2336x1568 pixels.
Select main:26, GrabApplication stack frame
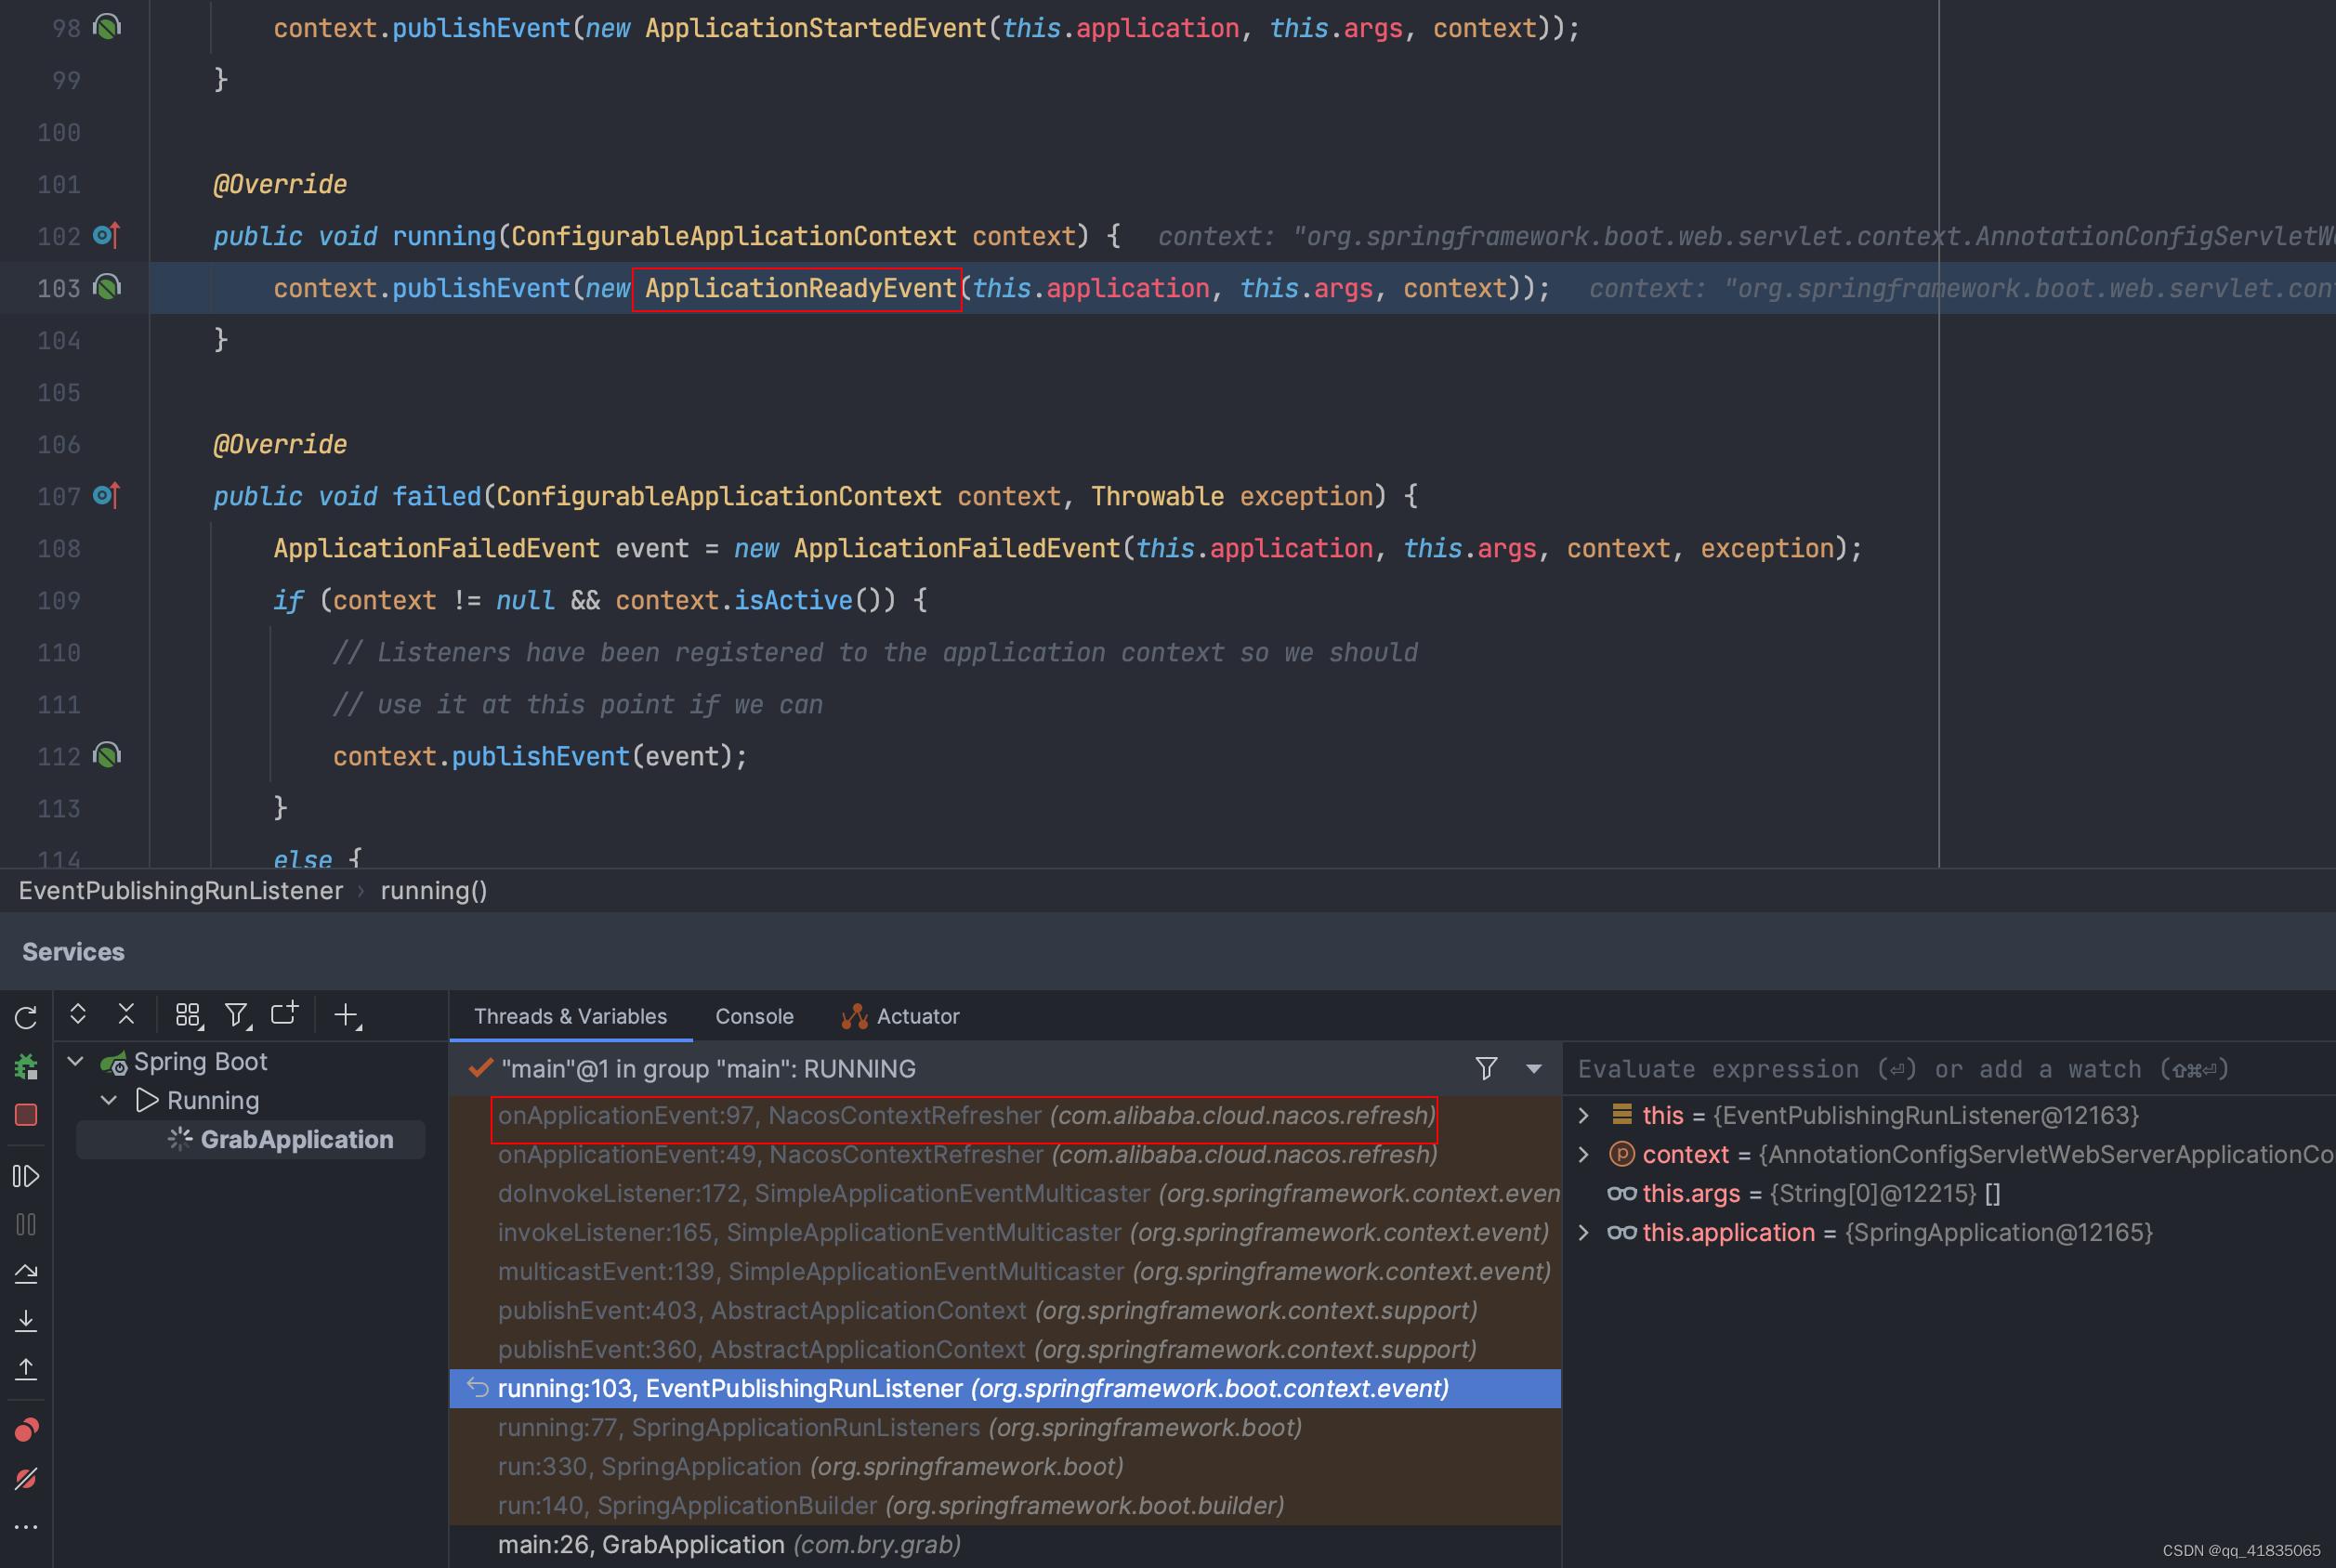(x=728, y=1544)
